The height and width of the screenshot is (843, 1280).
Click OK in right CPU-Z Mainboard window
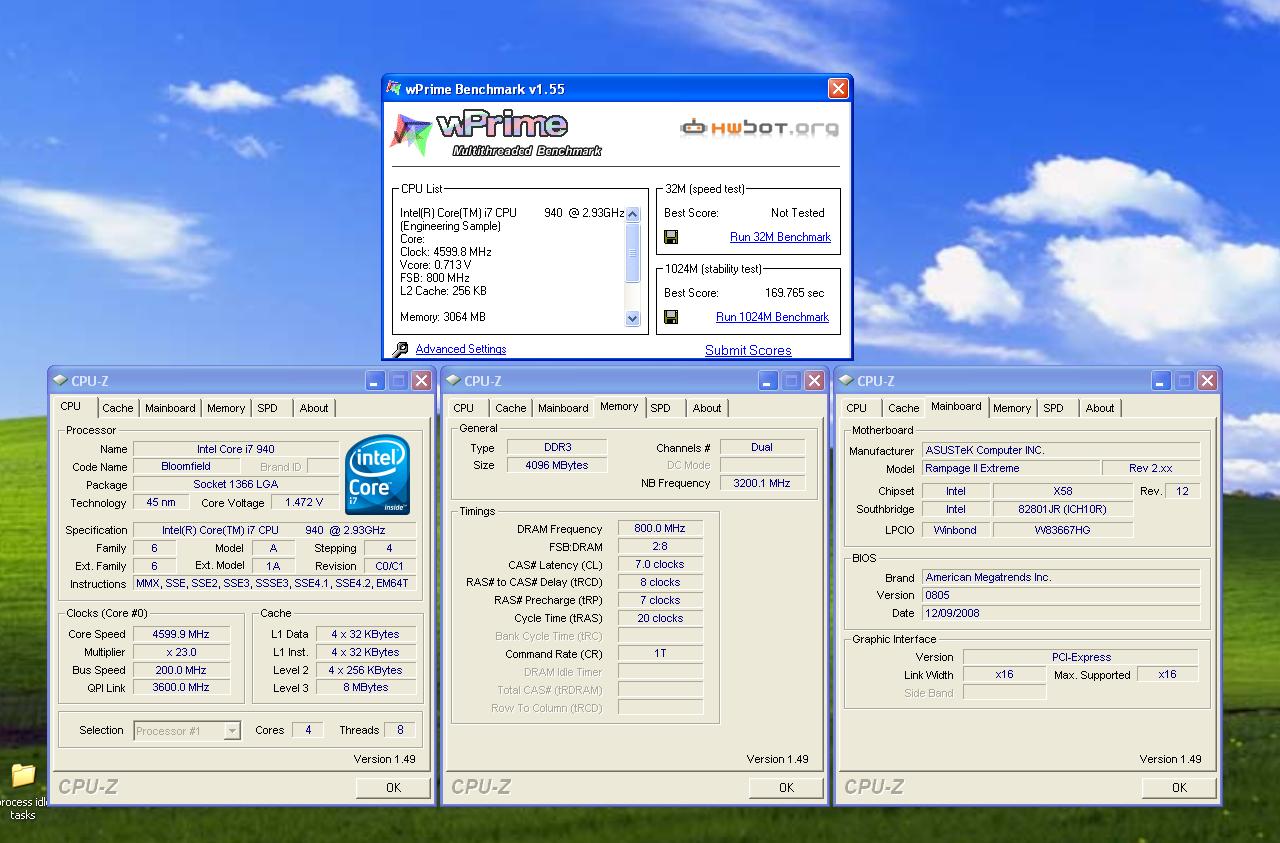click(1179, 787)
